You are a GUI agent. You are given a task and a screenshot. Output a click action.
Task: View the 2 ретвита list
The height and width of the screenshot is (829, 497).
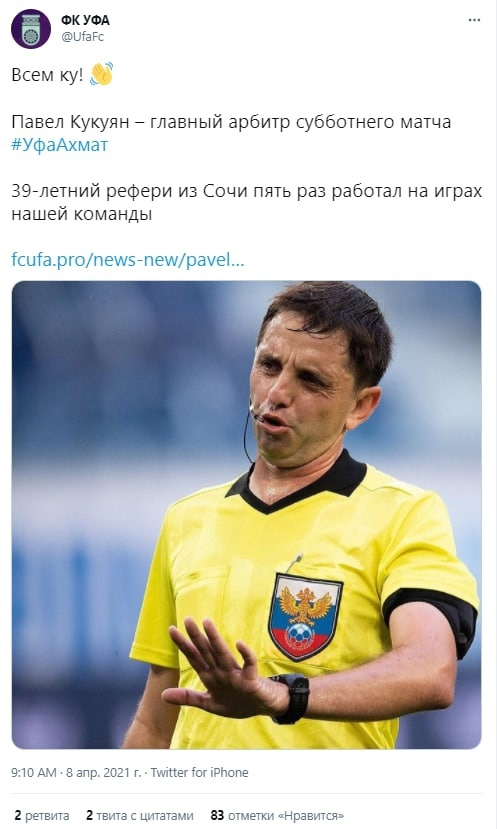(x=42, y=815)
